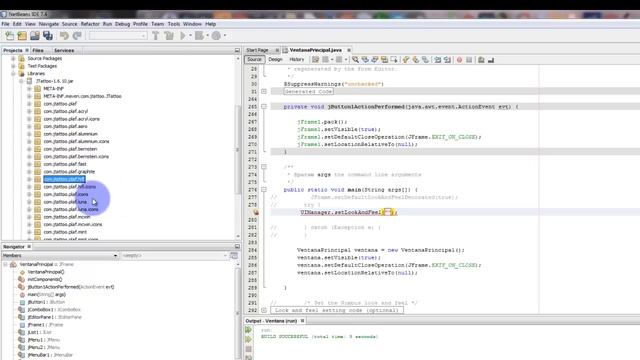Open the Refactor menu

(x=90, y=24)
